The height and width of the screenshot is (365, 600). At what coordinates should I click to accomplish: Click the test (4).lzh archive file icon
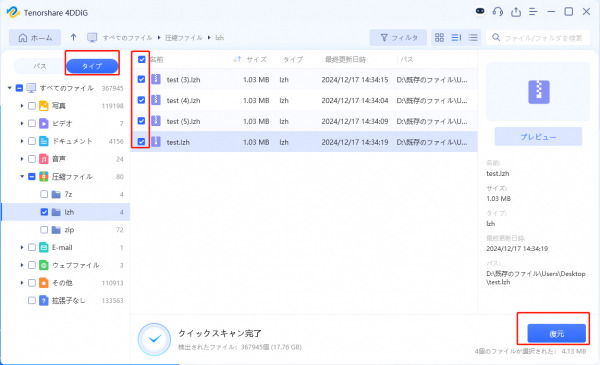pos(155,100)
